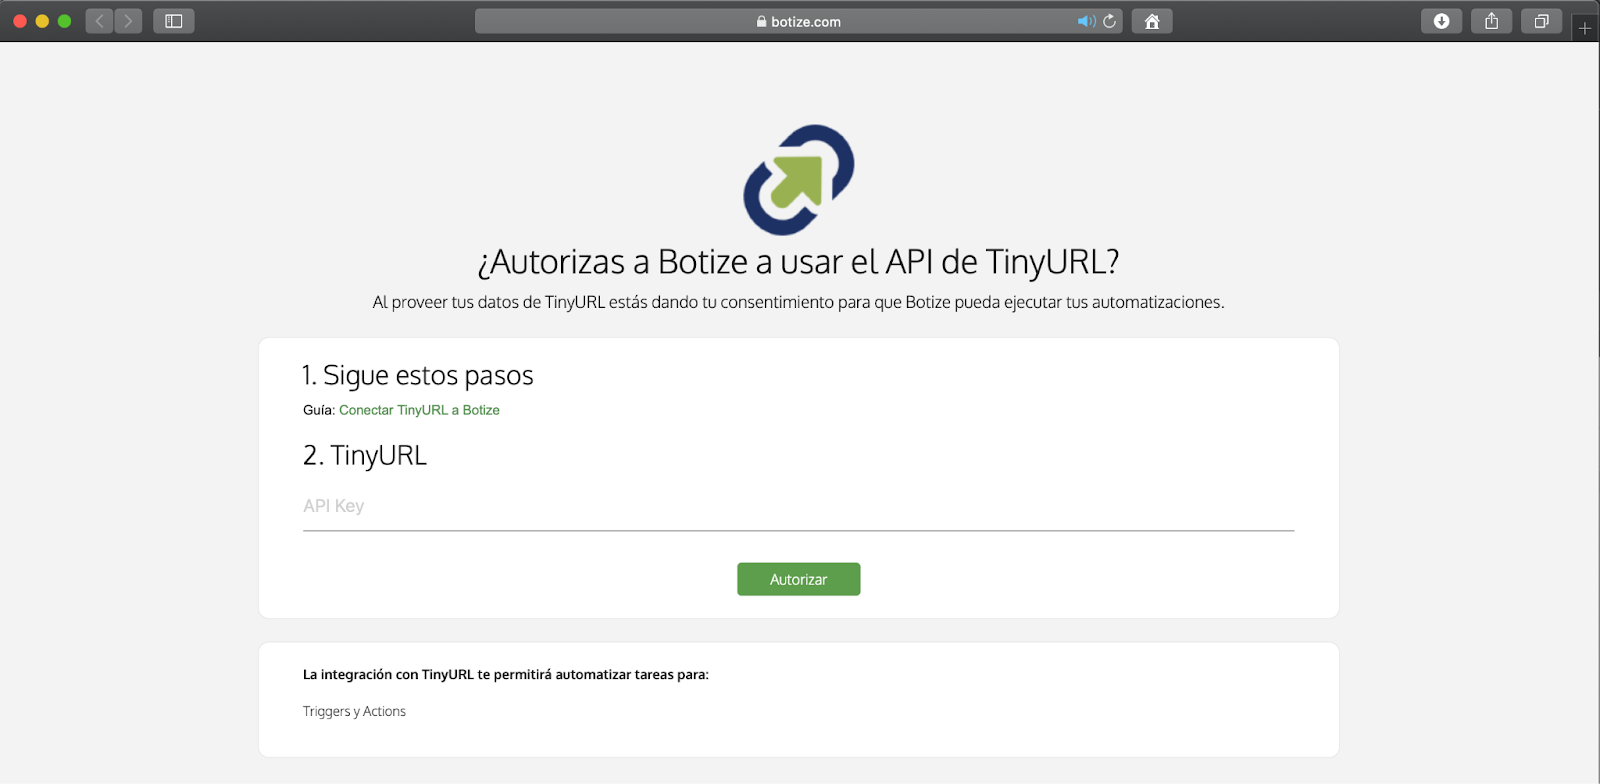This screenshot has width=1600, height=784.
Task: Click the Safari back navigation arrow
Action: coord(99,21)
